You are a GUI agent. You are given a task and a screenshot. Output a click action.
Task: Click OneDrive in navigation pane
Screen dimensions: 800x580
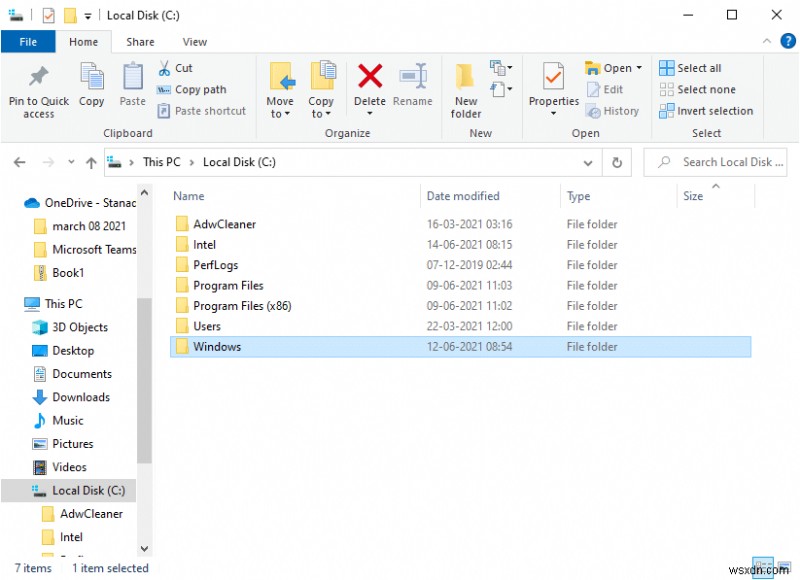[81, 203]
